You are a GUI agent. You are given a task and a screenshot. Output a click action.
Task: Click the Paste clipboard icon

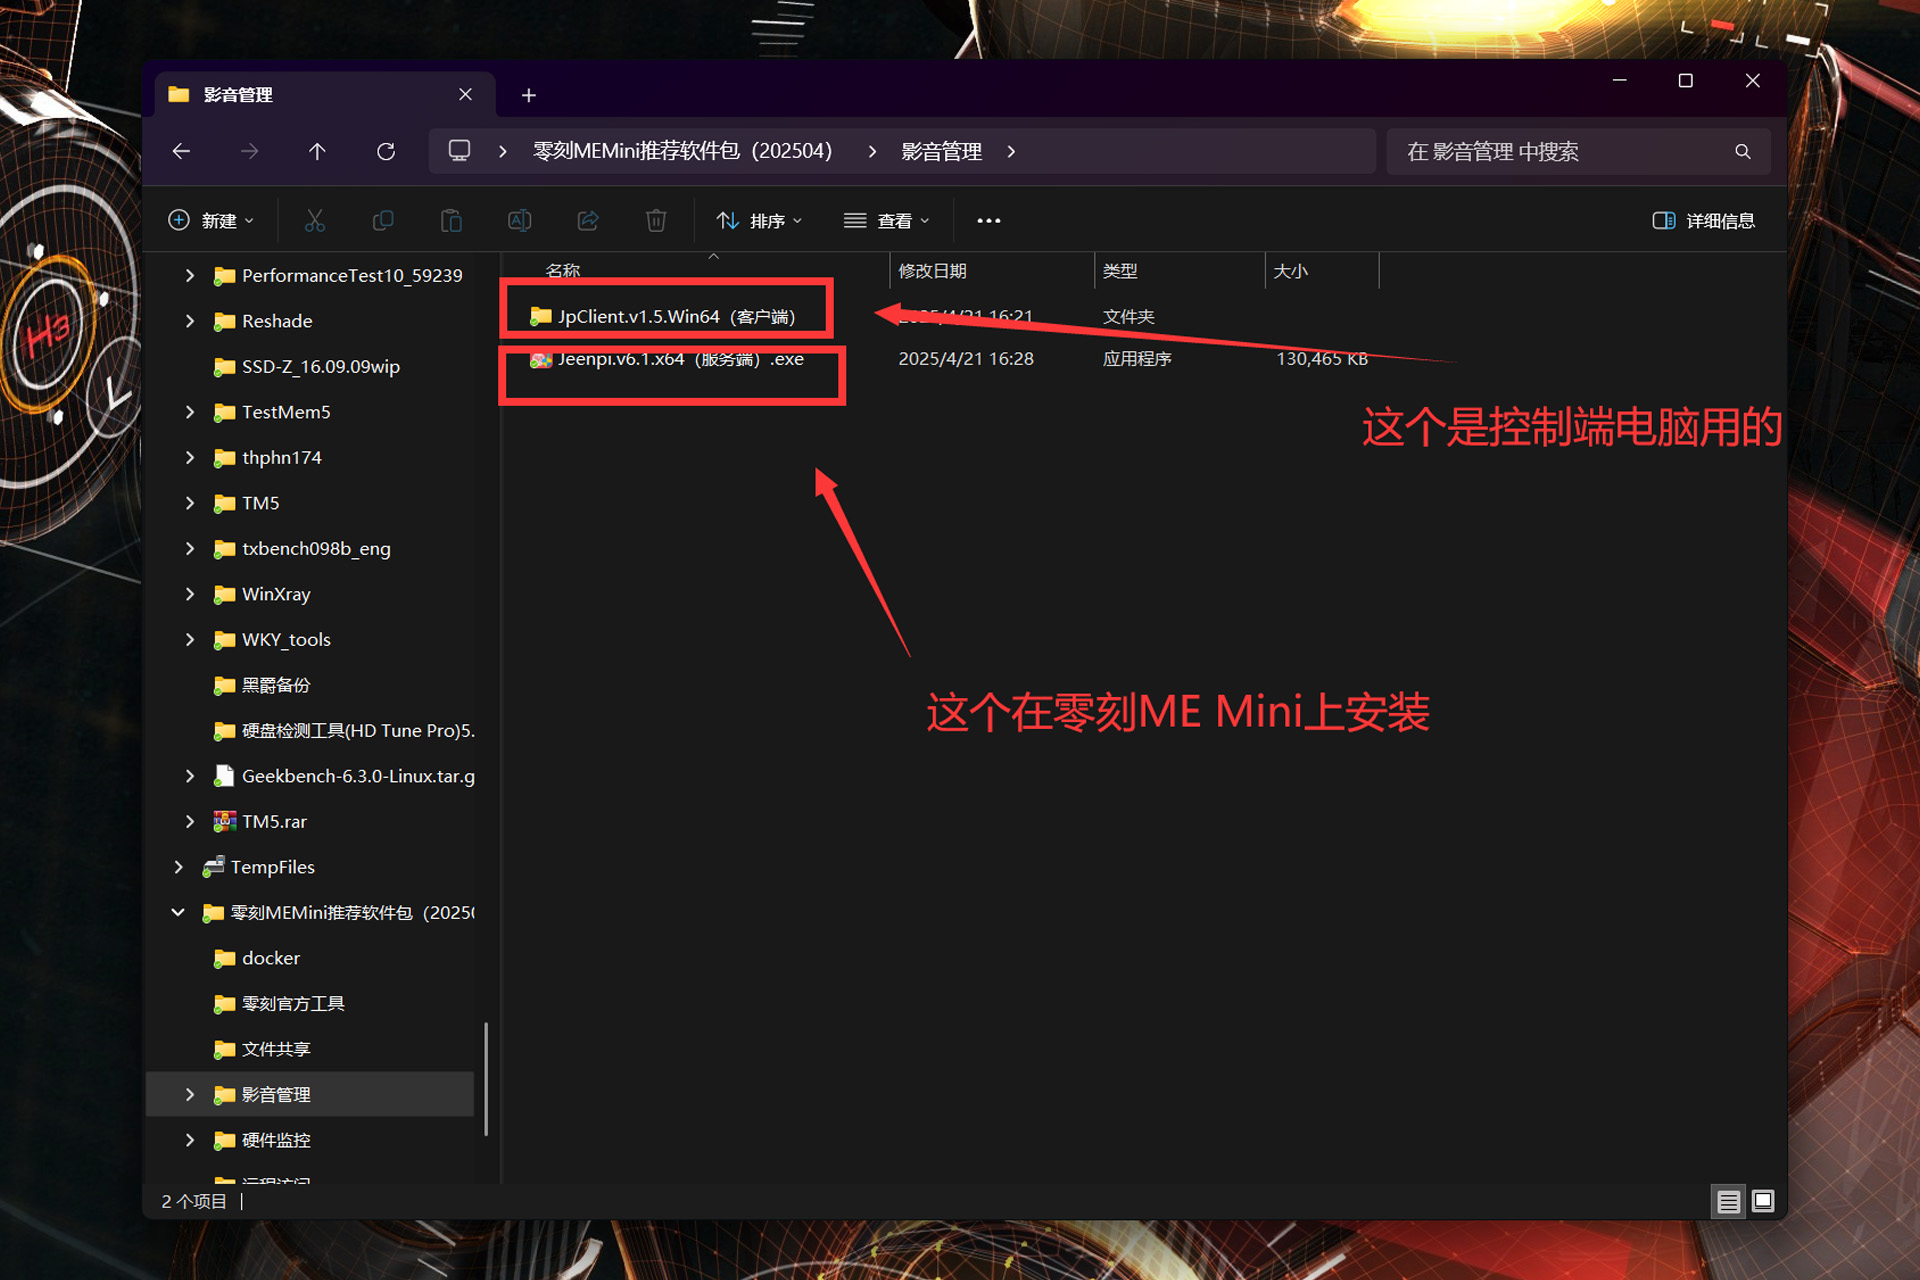click(451, 220)
